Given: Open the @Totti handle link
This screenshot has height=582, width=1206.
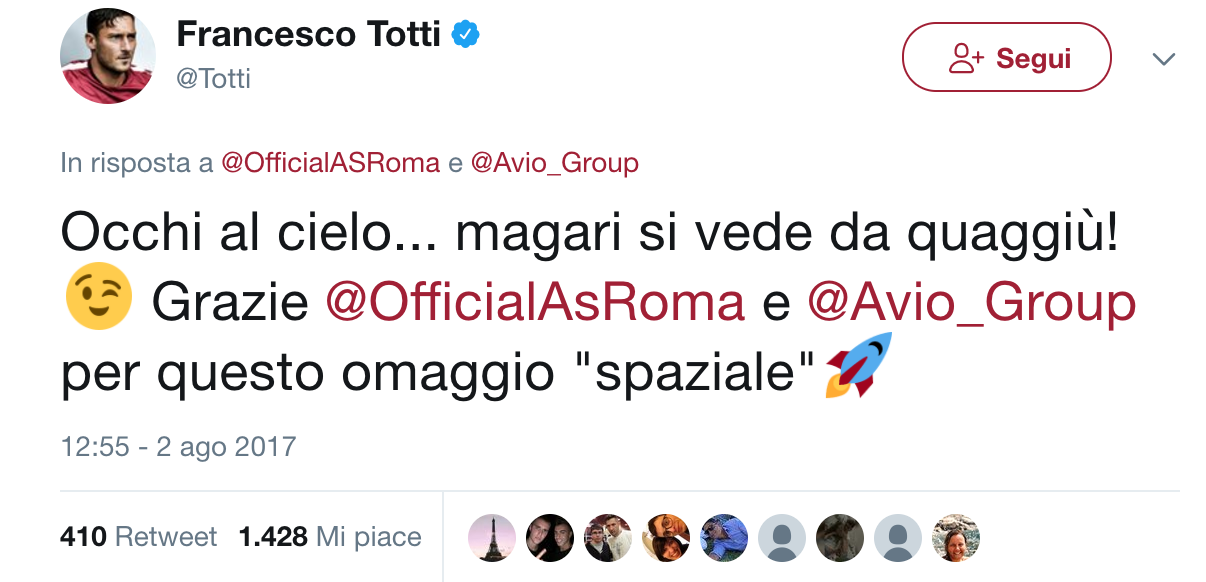Looking at the screenshot, I should click(213, 78).
